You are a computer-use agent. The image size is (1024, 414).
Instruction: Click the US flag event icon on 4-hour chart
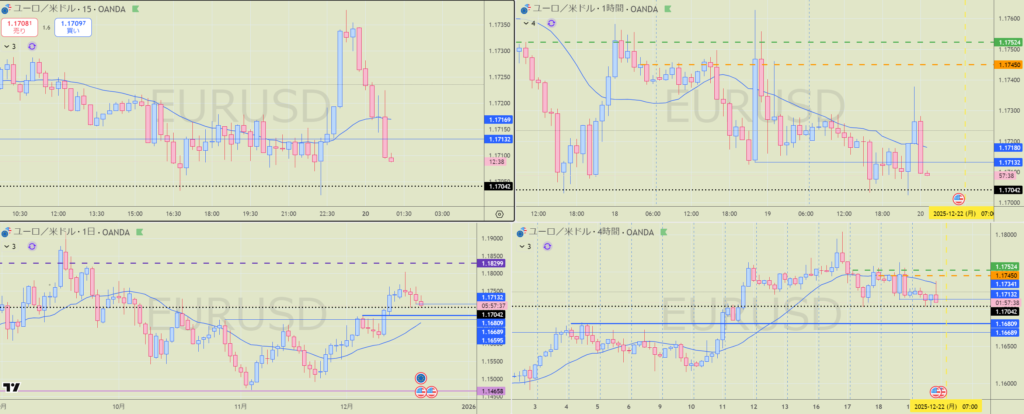(939, 391)
